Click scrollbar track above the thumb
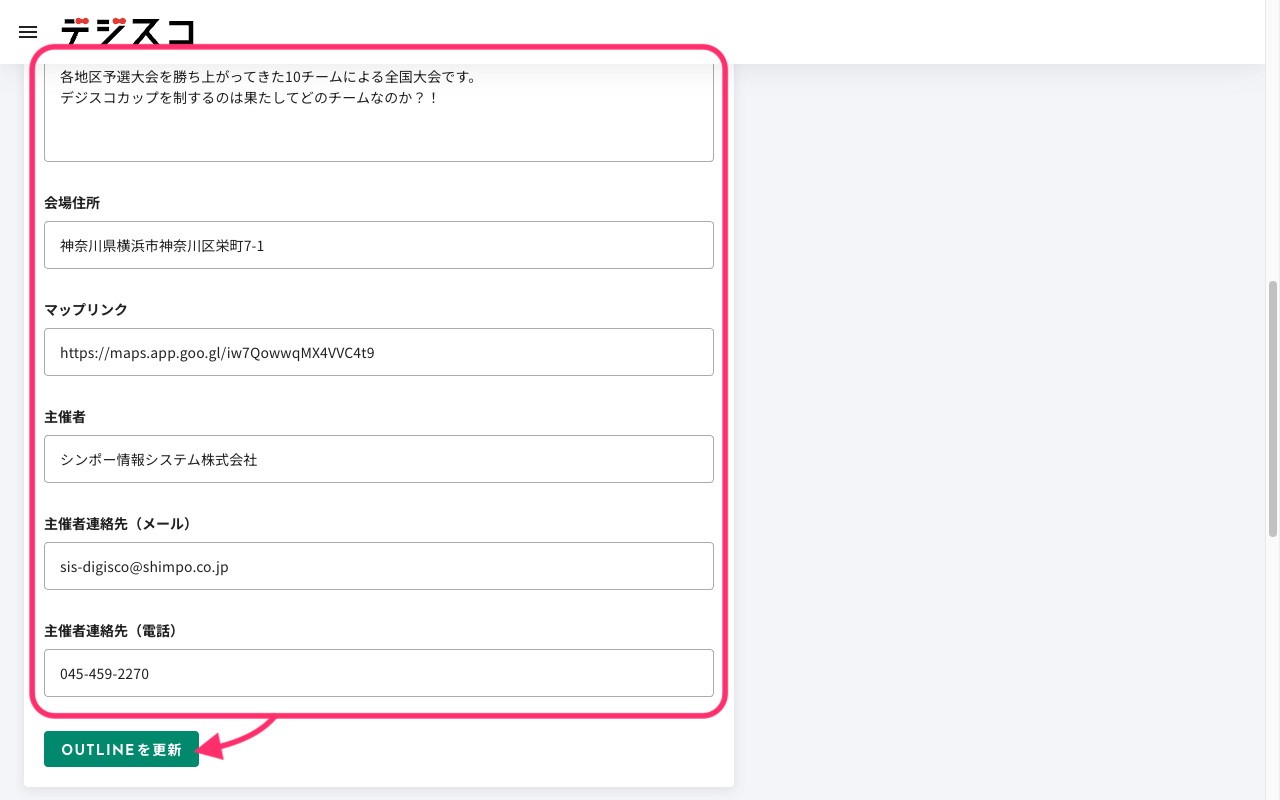This screenshot has height=800, width=1280. [1272, 170]
